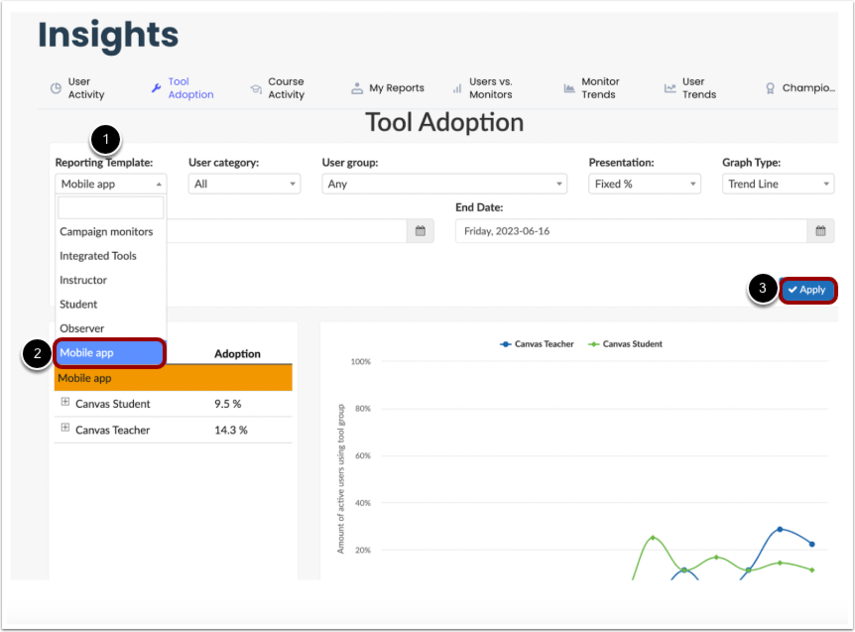Toggle Canvas Teacher series in chart legend
Image resolution: width=855 pixels, height=632 pixels.
coord(537,344)
